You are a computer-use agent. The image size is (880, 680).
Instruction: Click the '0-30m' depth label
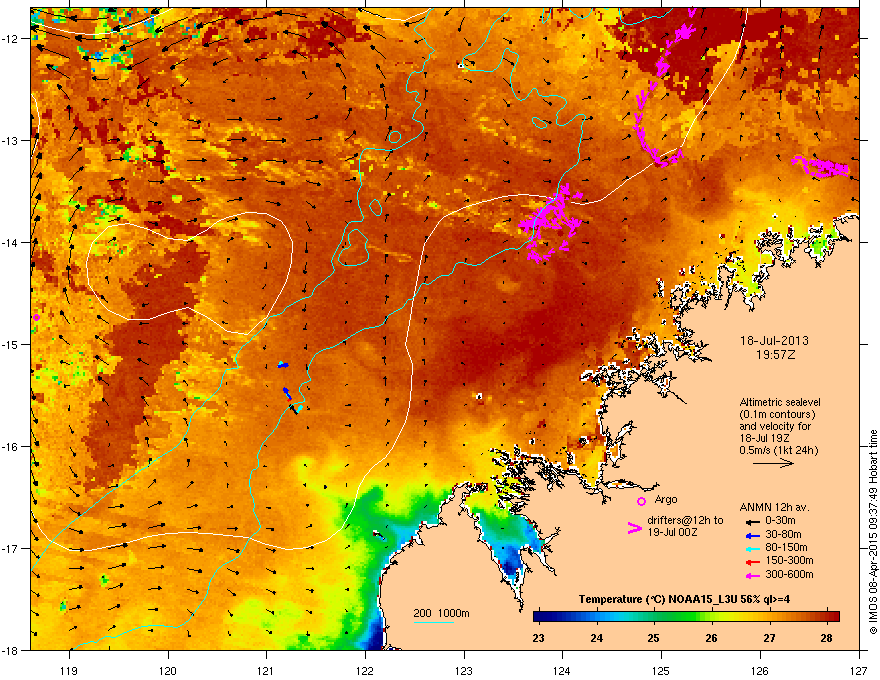point(781,521)
